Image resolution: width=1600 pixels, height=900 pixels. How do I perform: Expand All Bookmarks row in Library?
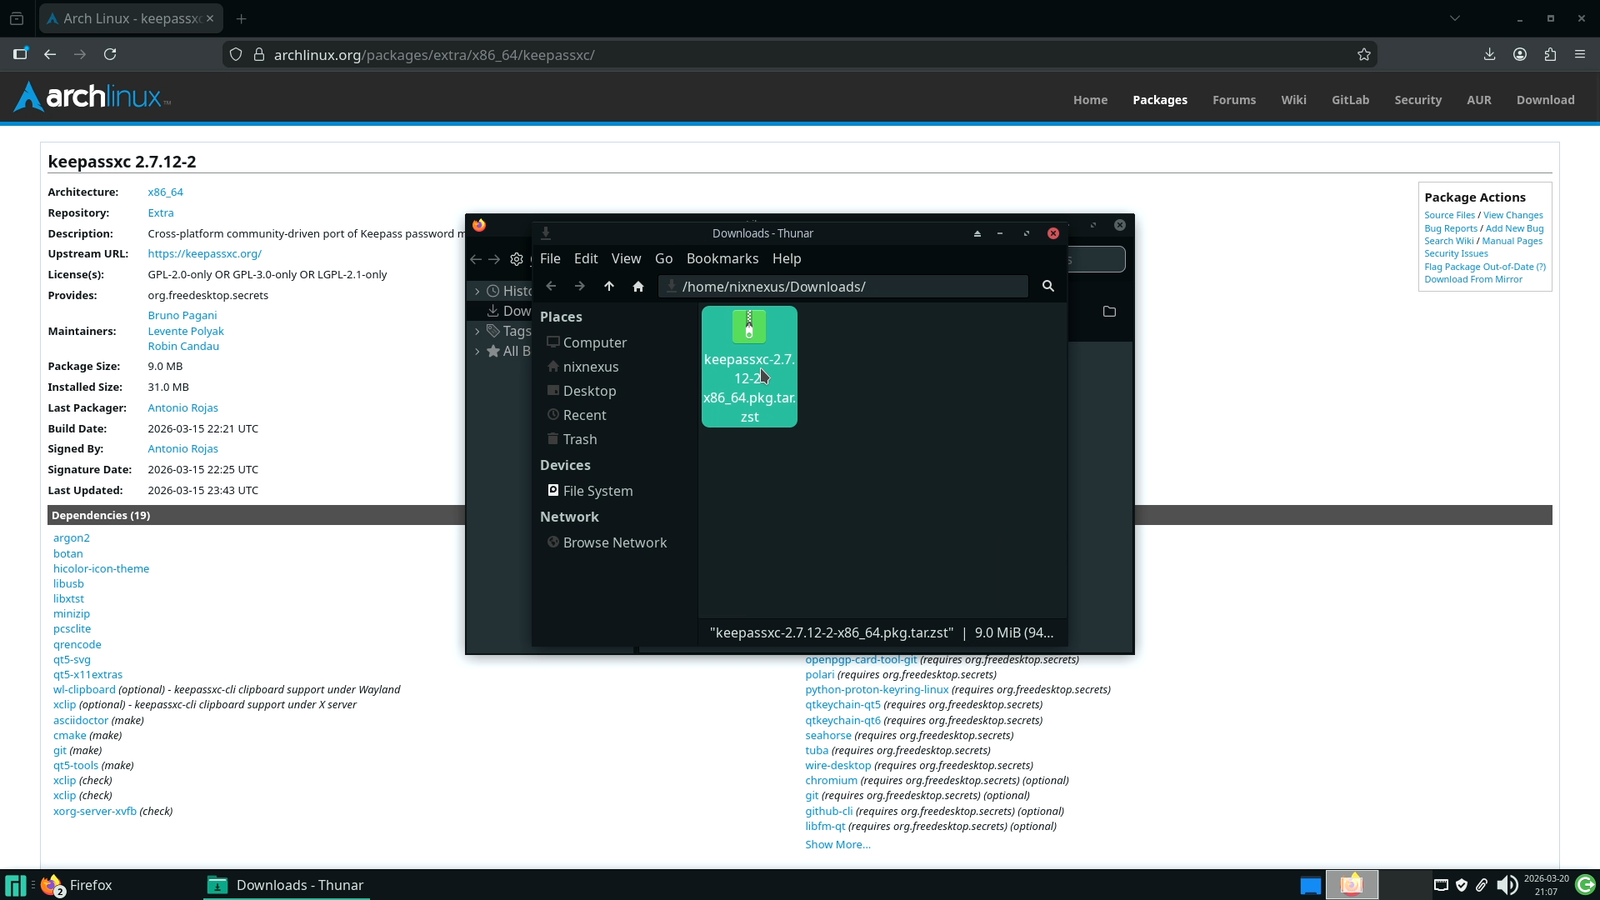[477, 351]
